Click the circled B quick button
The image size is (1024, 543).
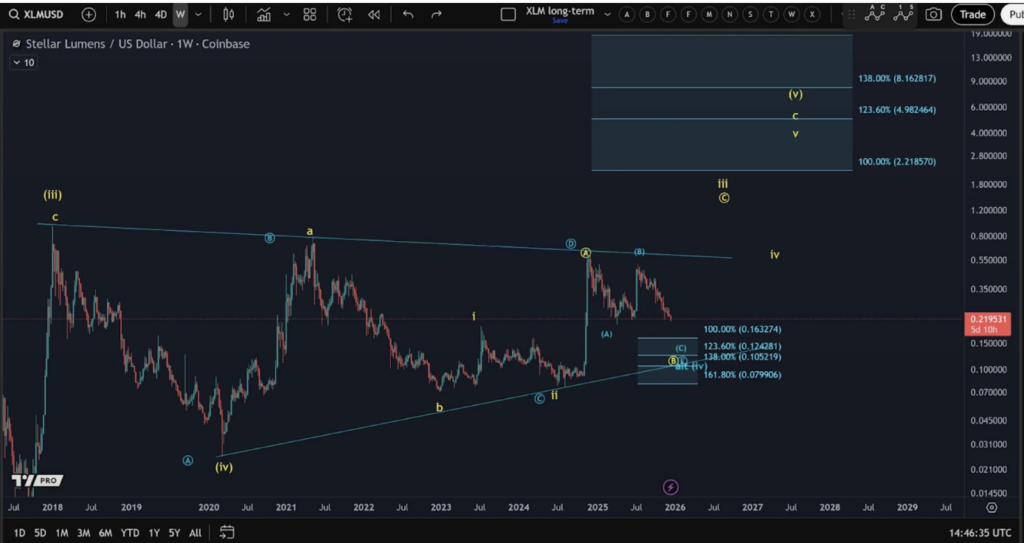click(647, 14)
